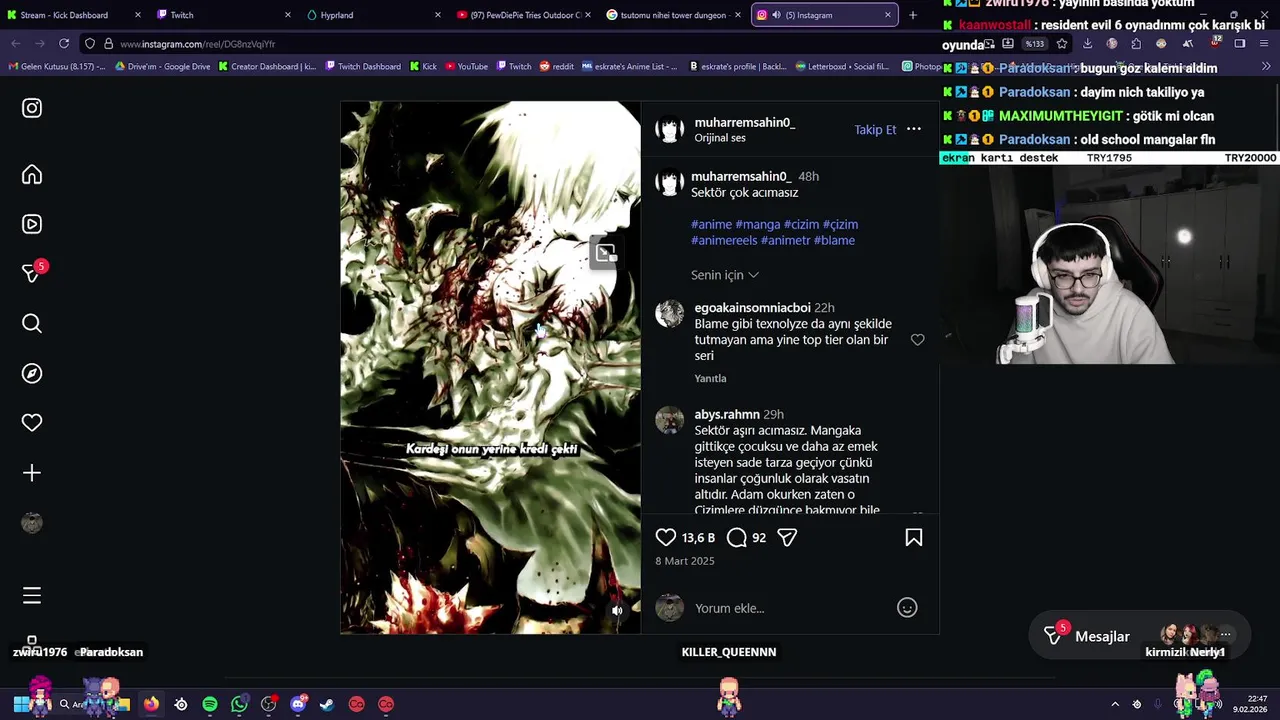The width and height of the screenshot is (1280, 720).
Task: Open the Instagram logo home link
Action: 32,108
